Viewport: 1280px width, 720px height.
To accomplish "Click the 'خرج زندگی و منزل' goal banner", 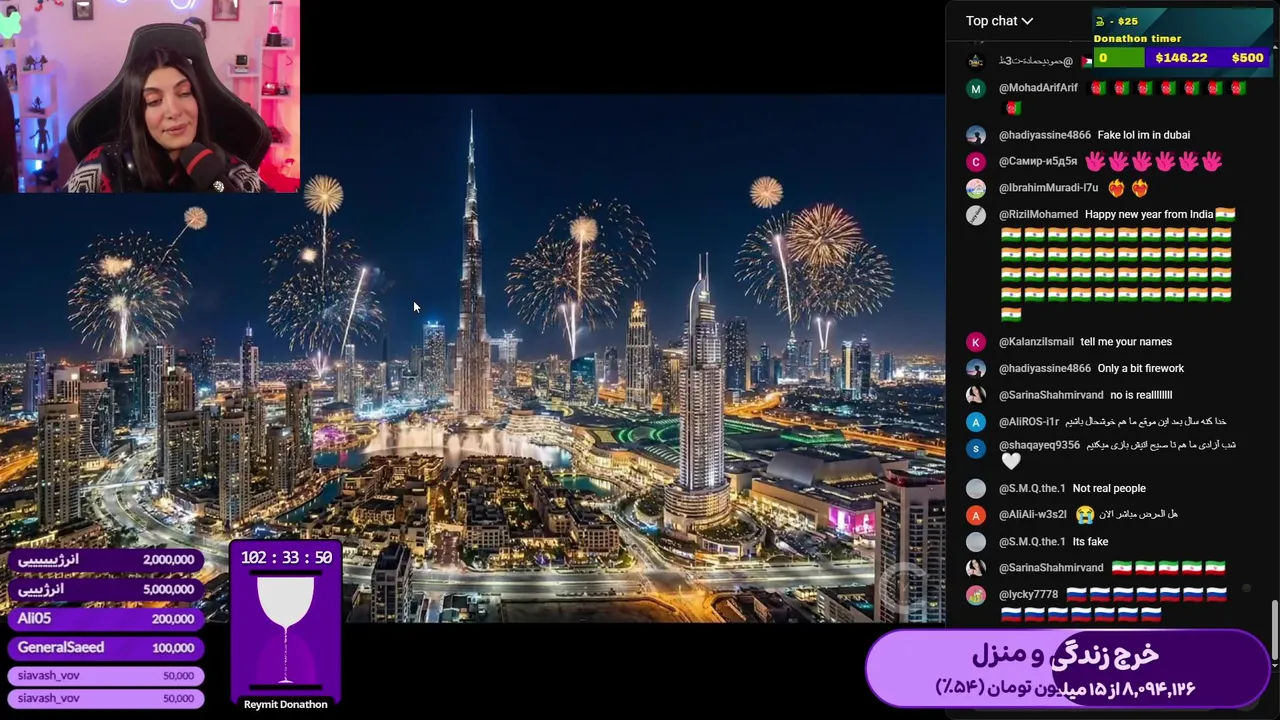I will point(1066,668).
